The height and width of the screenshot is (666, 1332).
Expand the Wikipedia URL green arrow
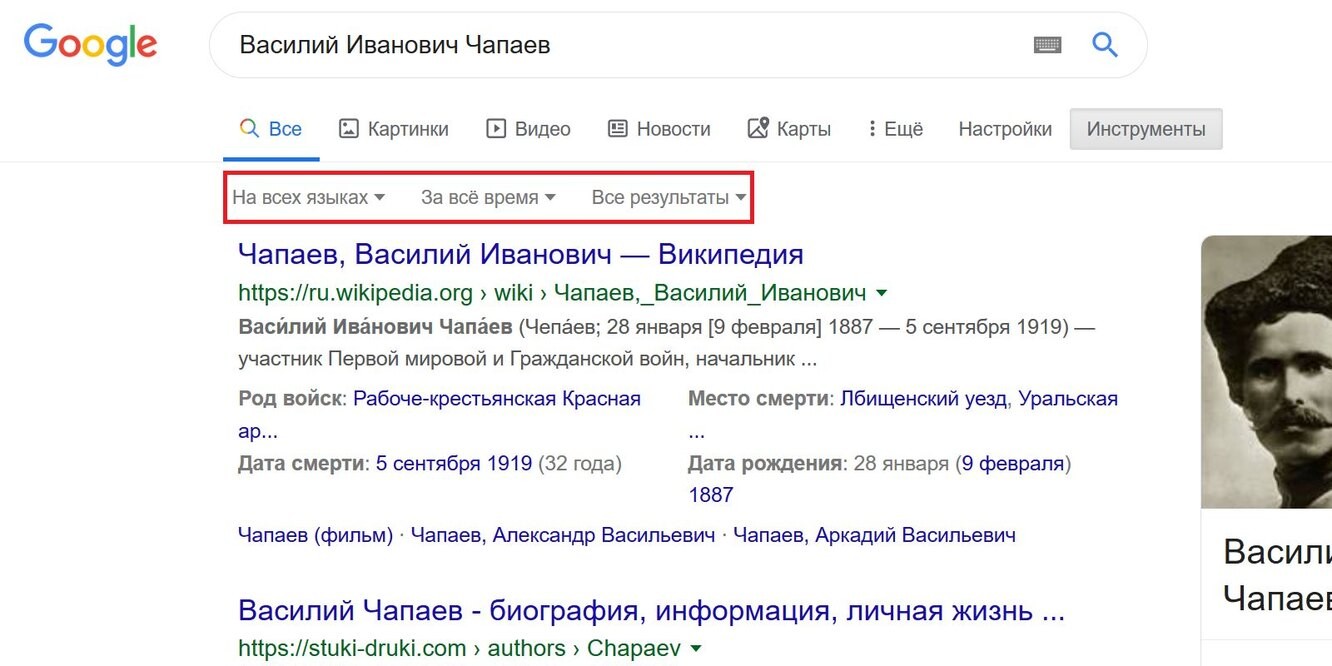tap(881, 293)
